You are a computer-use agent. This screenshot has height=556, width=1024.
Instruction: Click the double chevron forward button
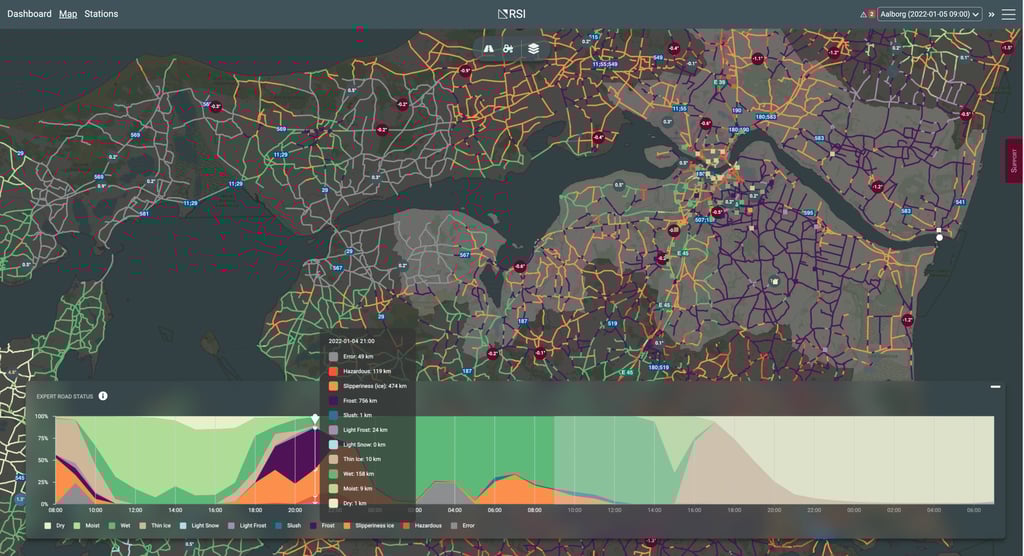[x=991, y=14]
